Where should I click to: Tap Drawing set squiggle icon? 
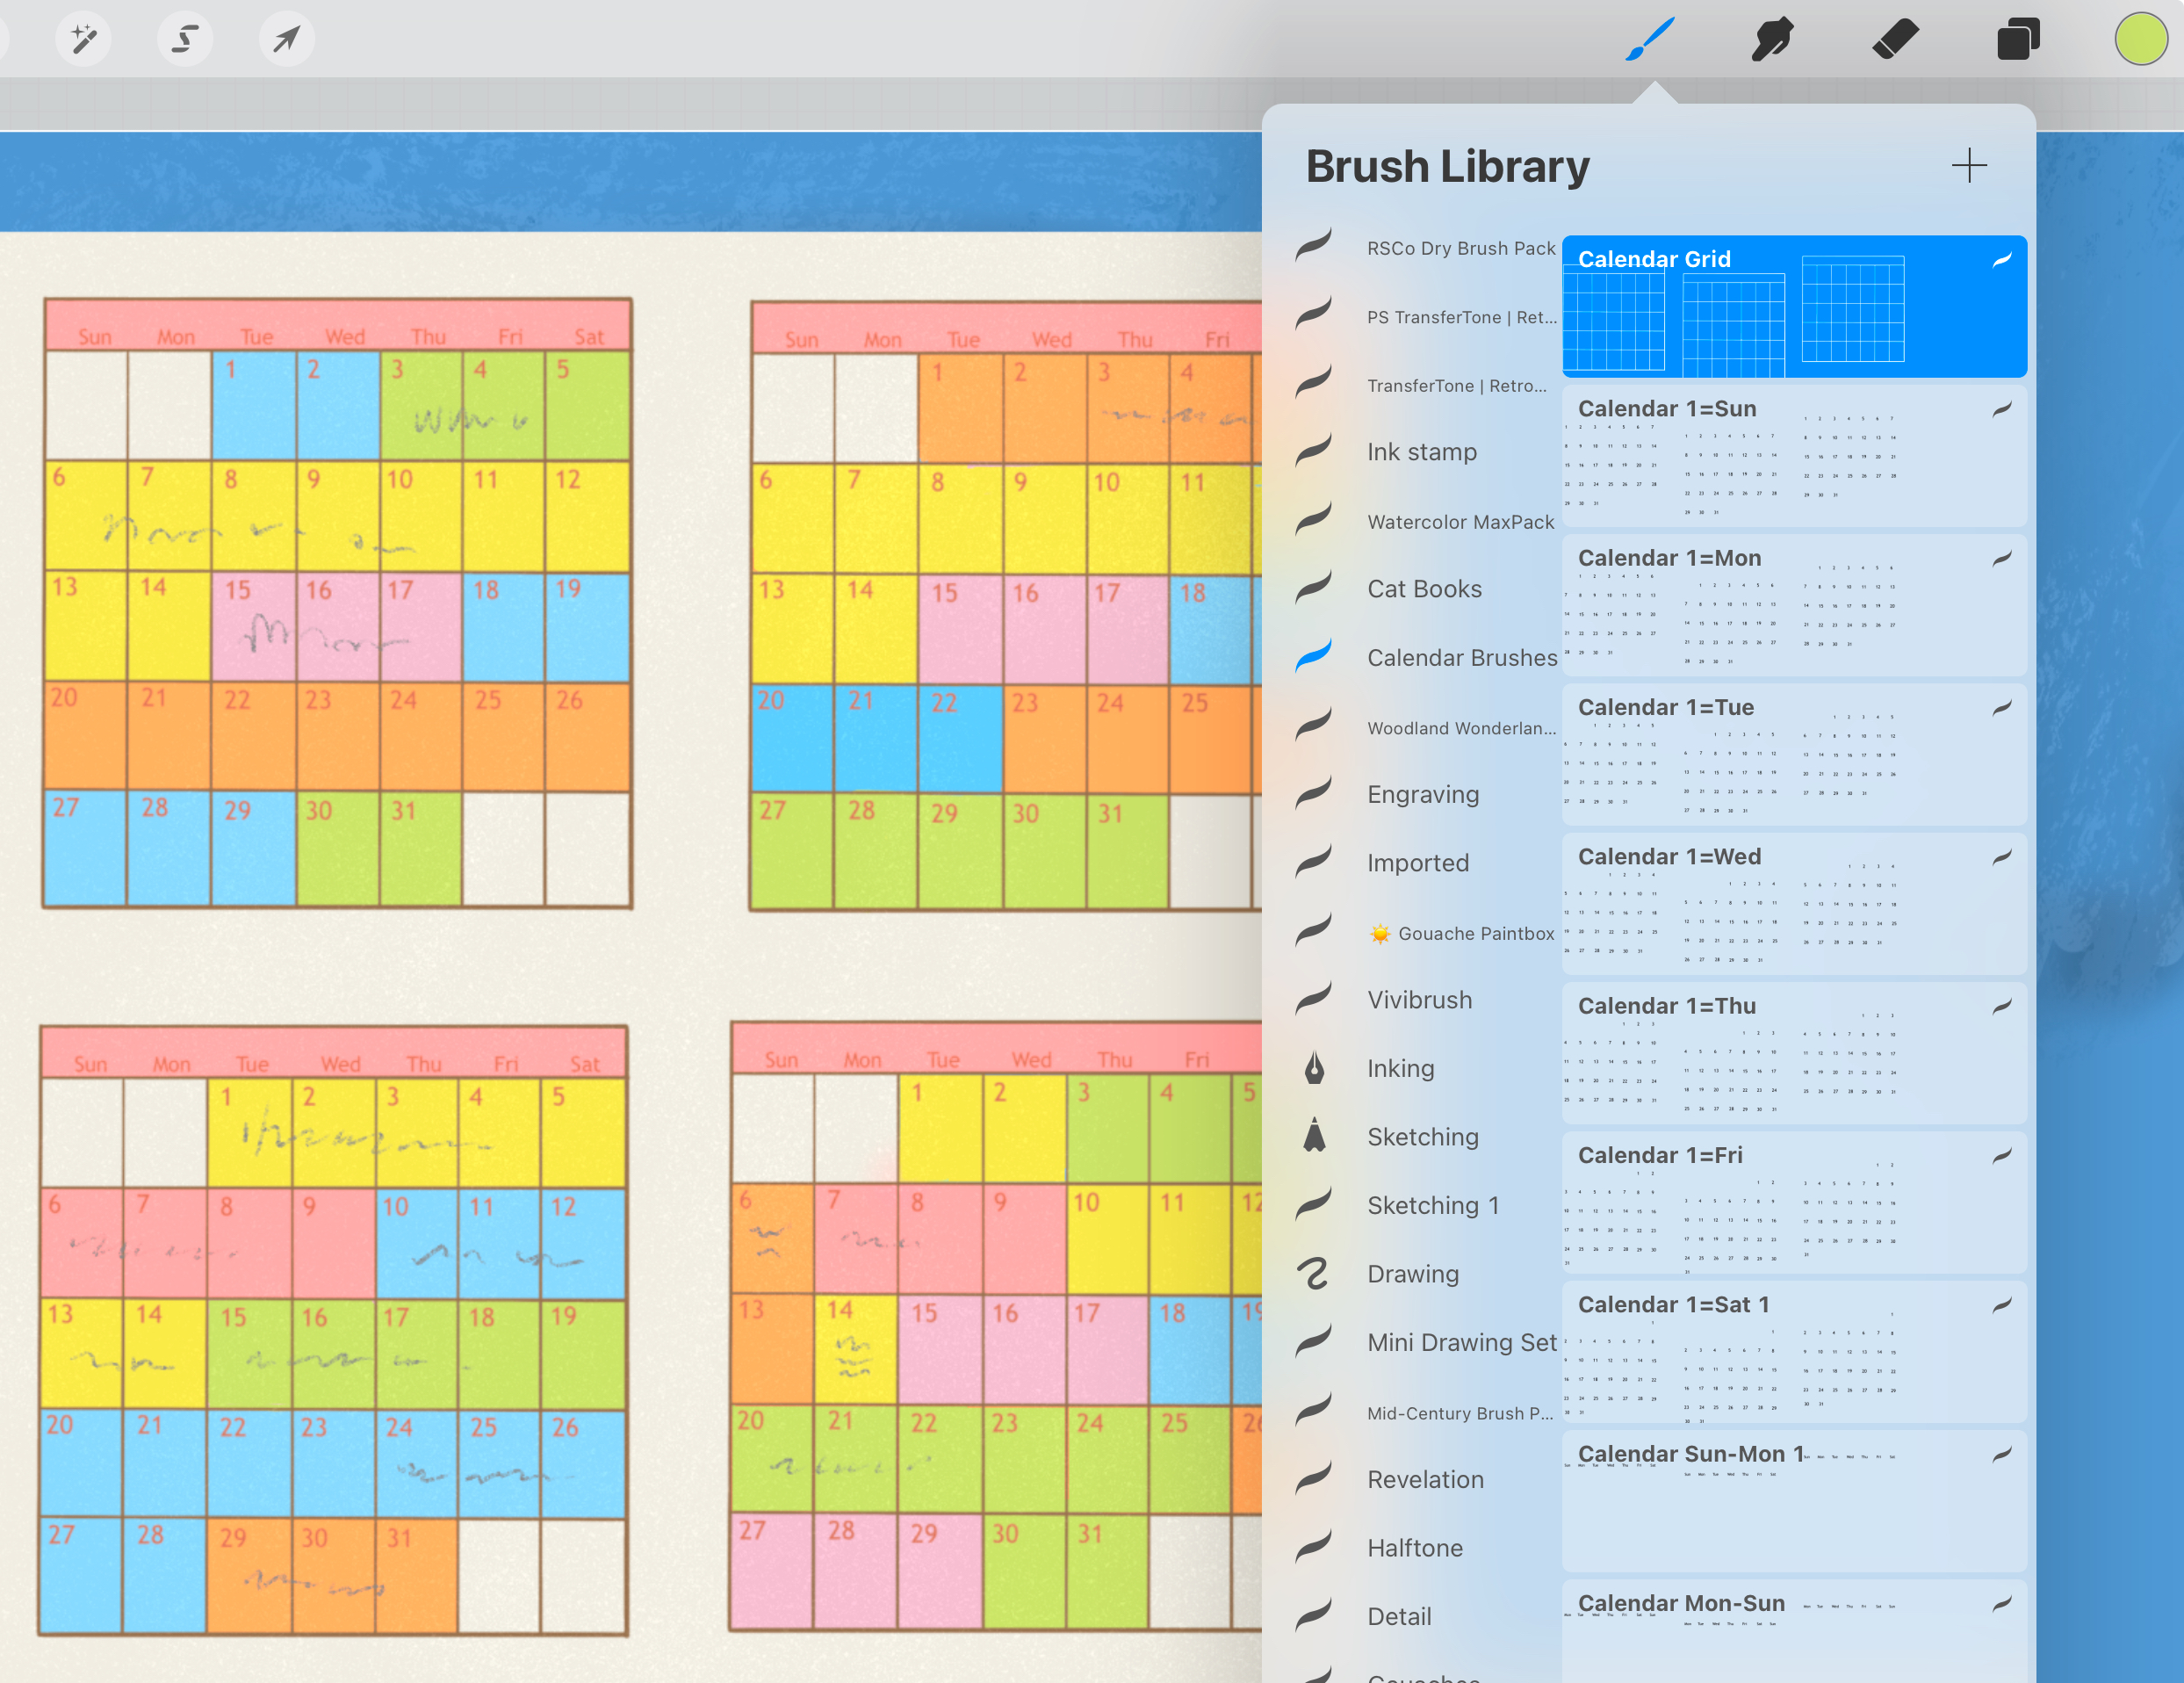(1313, 1273)
